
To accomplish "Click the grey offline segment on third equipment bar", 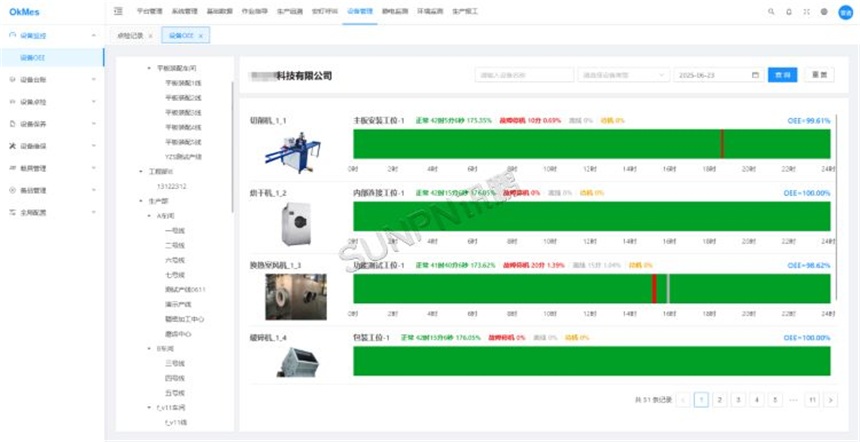I will [668, 288].
